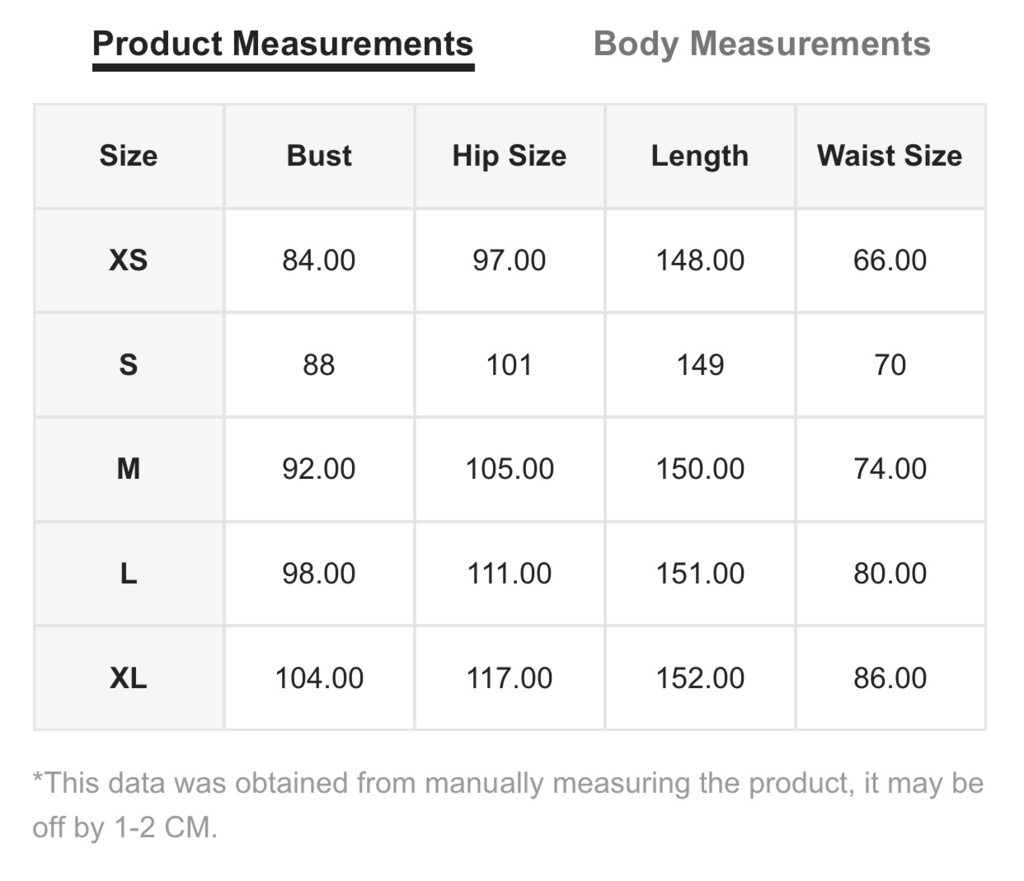Click the XL bust value 104.00
This screenshot has height=881, width=1024.
(x=319, y=678)
